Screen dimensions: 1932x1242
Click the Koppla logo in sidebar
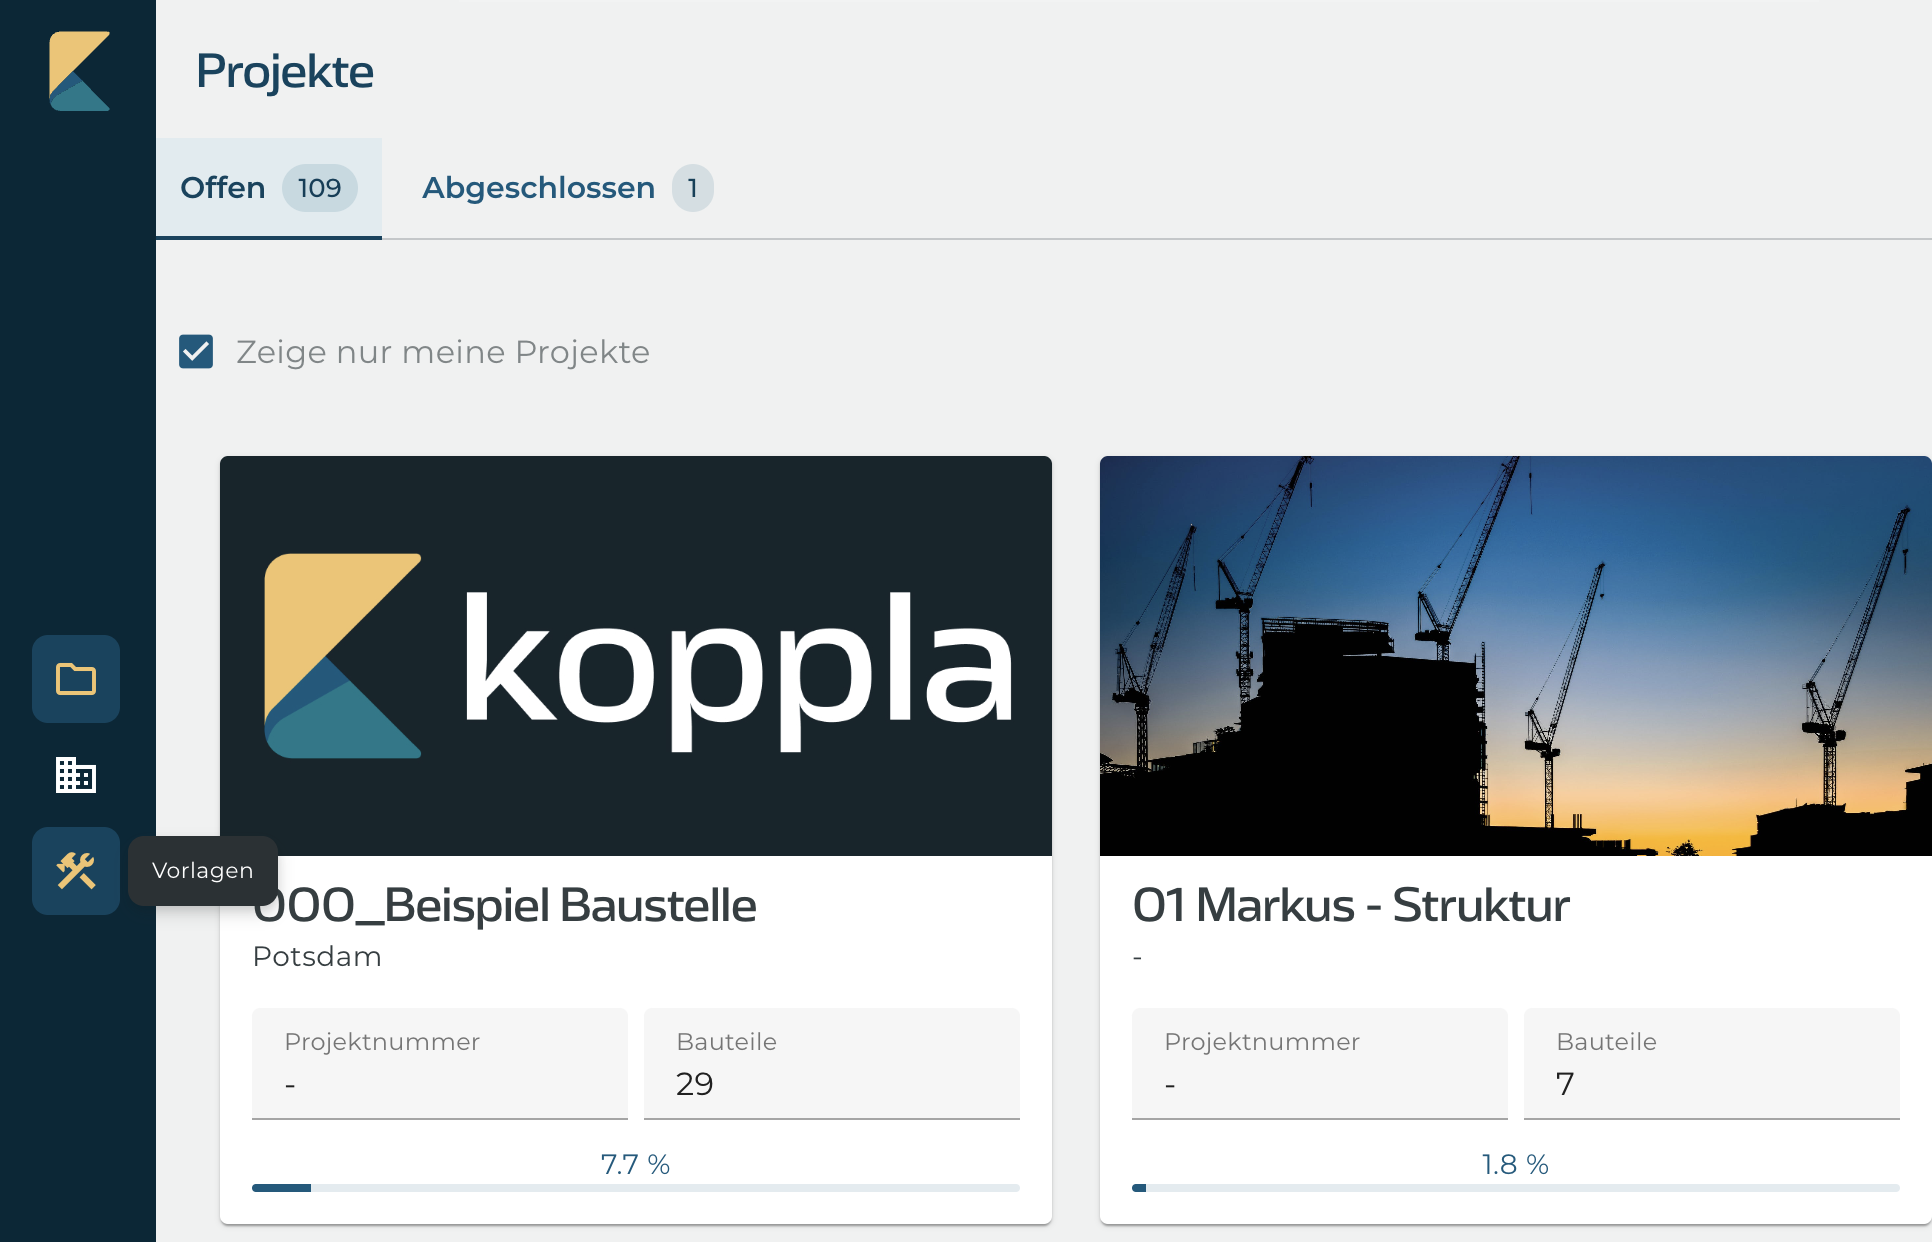coord(79,71)
